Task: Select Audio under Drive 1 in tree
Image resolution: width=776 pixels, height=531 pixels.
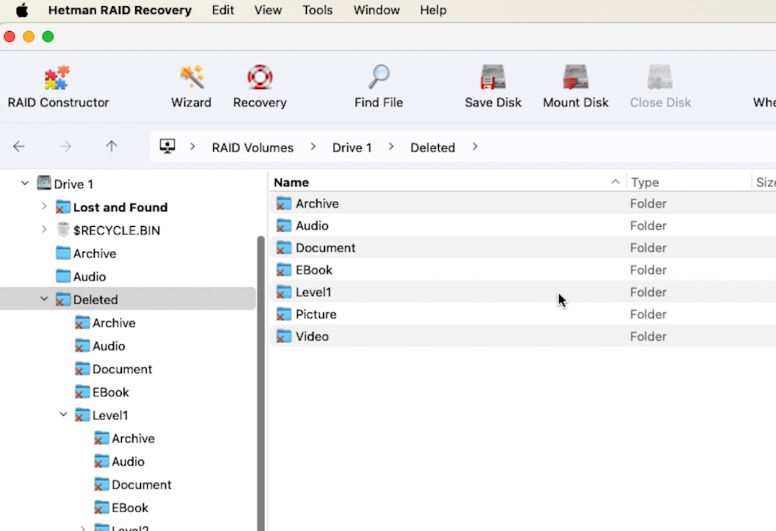Action: pyautogui.click(x=89, y=277)
